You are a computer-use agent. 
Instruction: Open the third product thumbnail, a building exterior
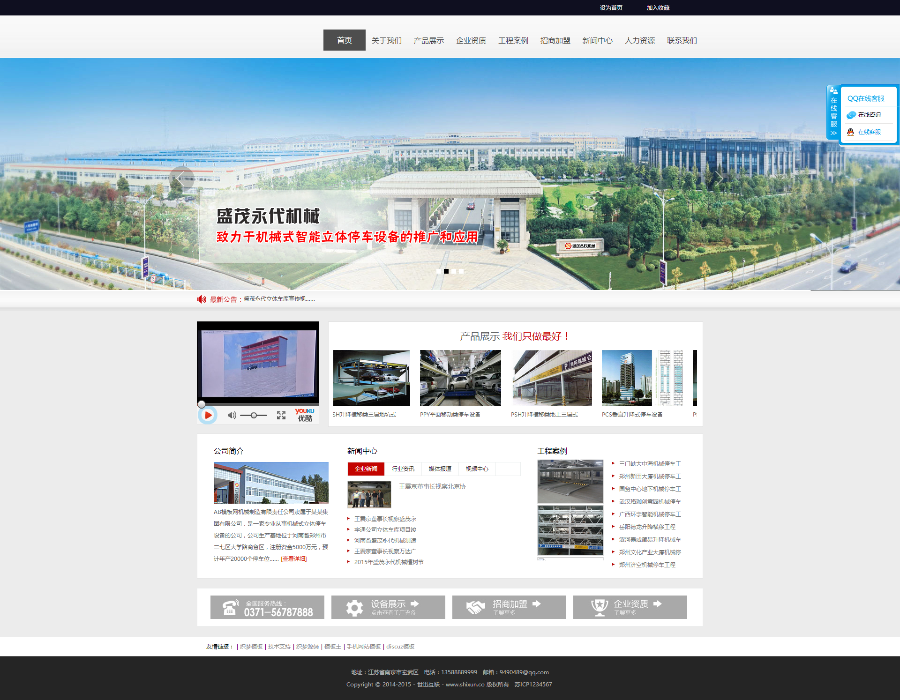coord(552,378)
